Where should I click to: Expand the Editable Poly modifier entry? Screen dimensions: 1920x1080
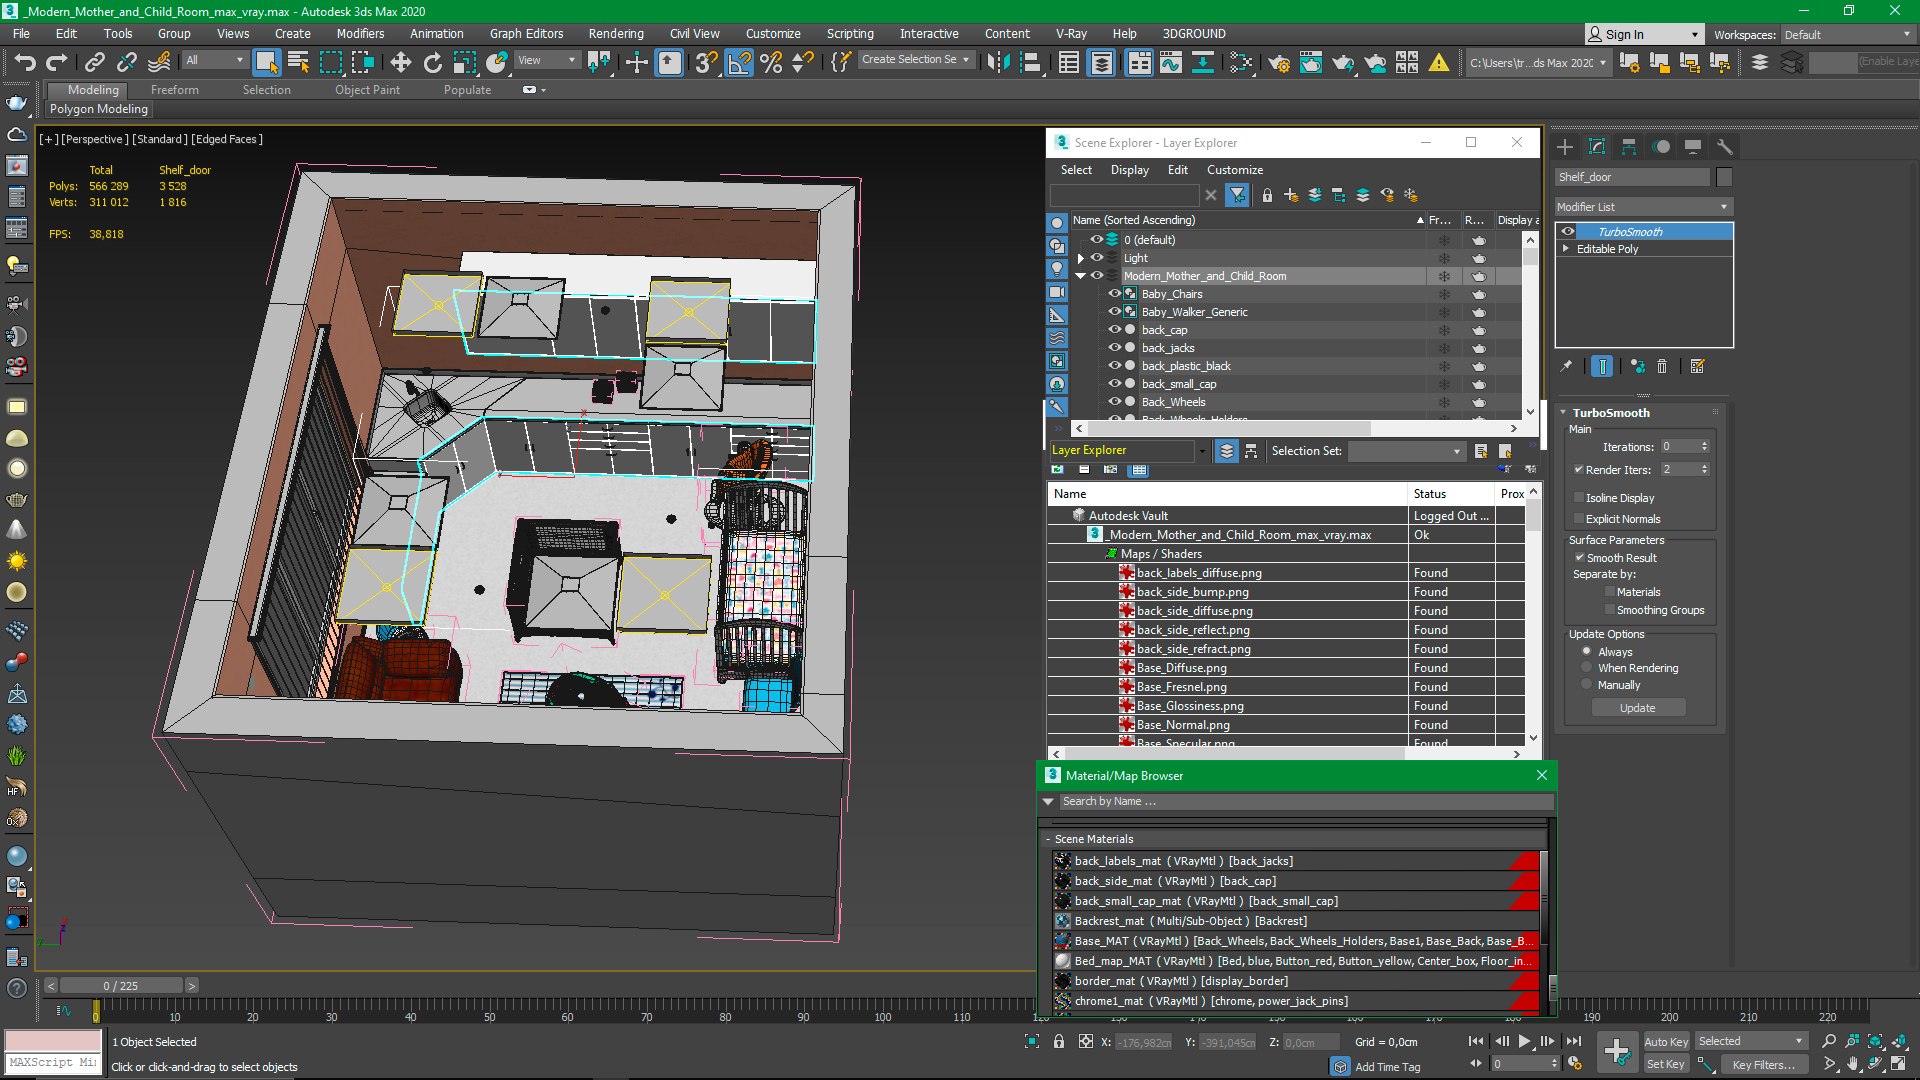(x=1566, y=249)
